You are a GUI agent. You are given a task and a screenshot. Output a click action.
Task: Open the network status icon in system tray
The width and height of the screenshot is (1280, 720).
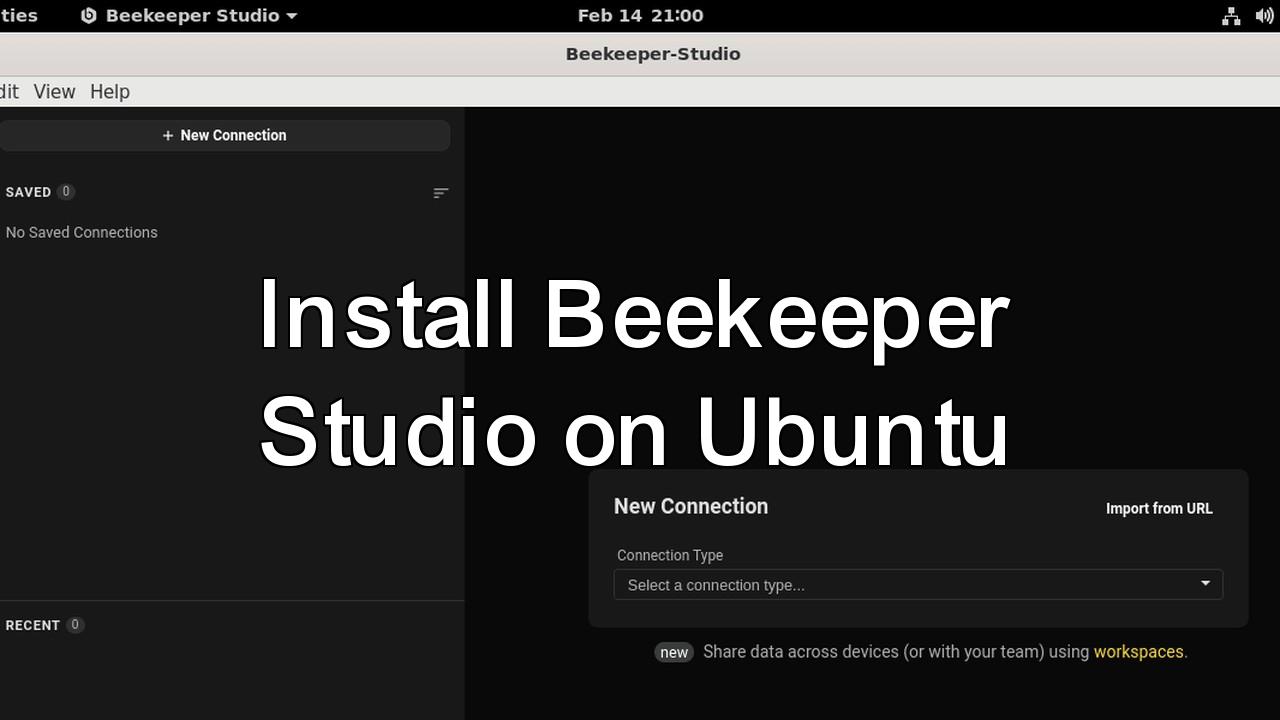tap(1231, 16)
